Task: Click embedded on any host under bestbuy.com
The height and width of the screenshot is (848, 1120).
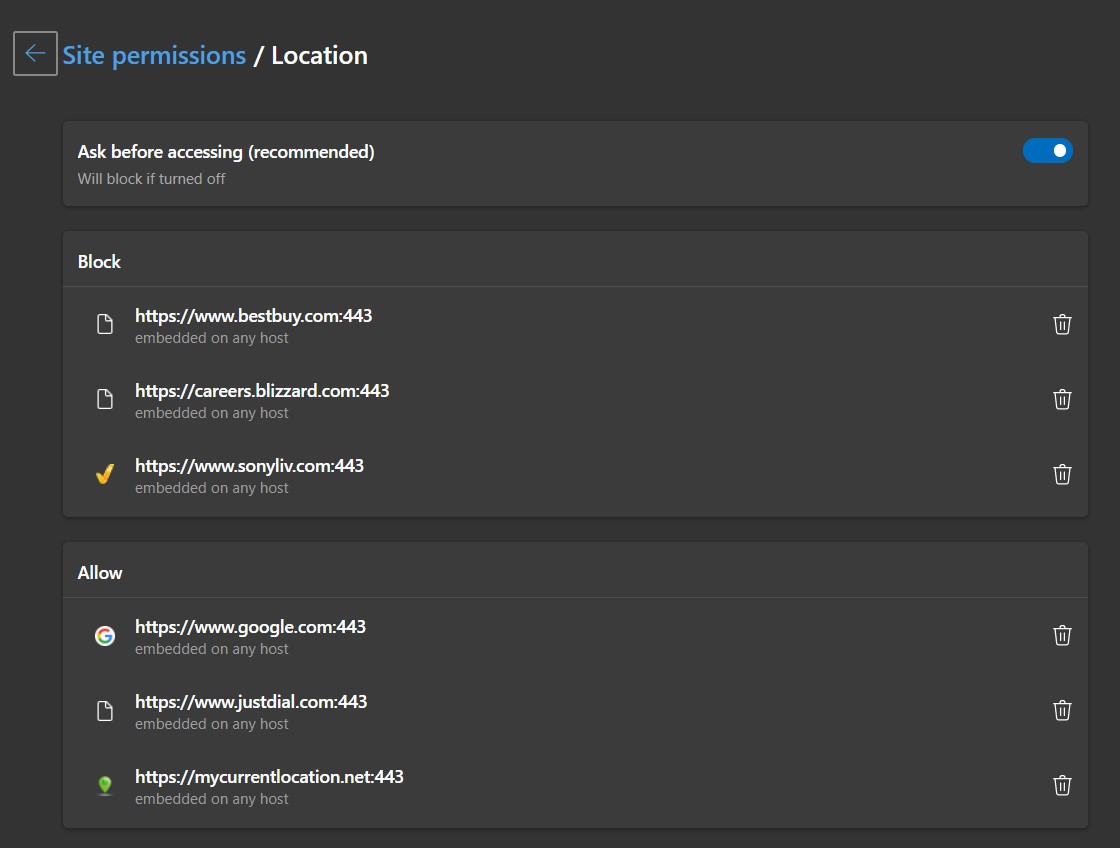Action: (211, 338)
